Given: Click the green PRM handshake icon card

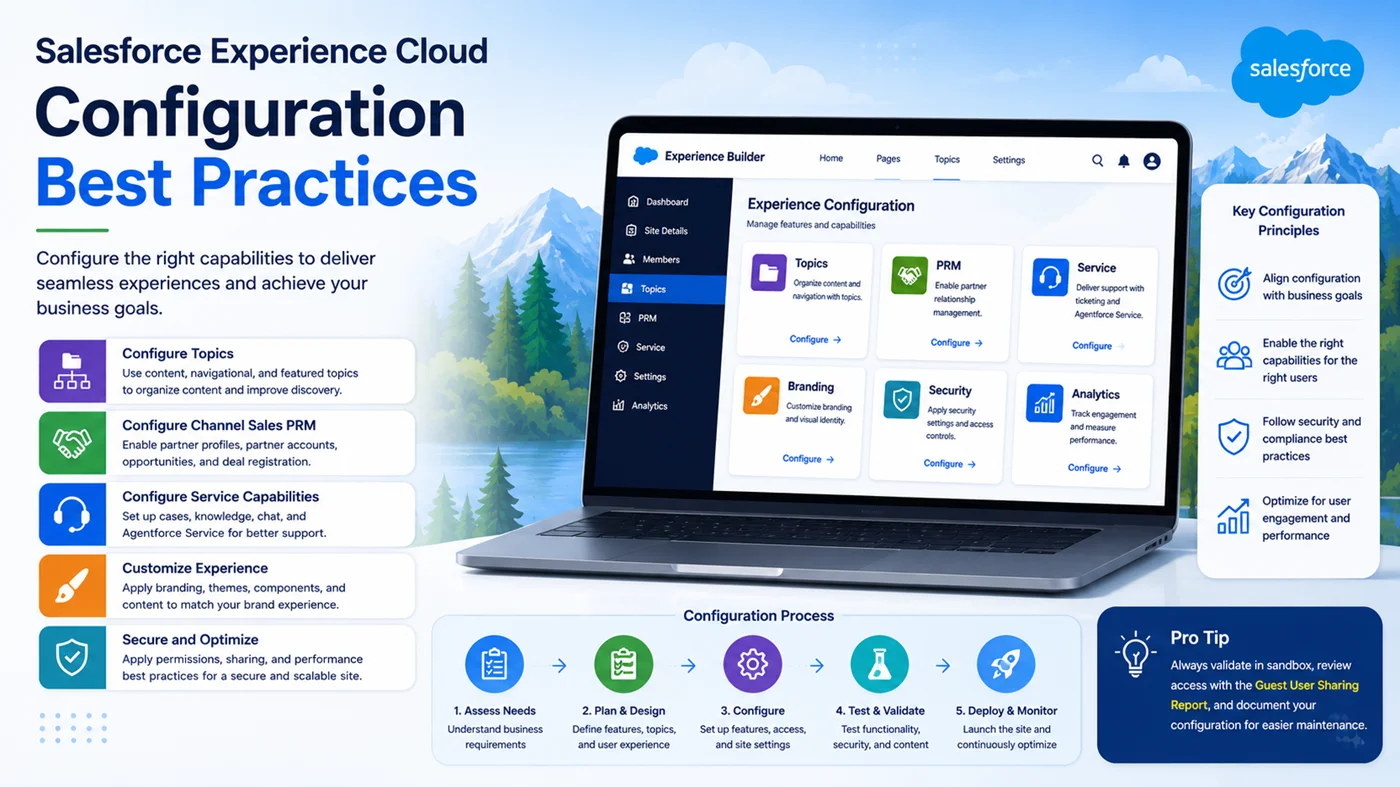Looking at the screenshot, I should point(910,274).
